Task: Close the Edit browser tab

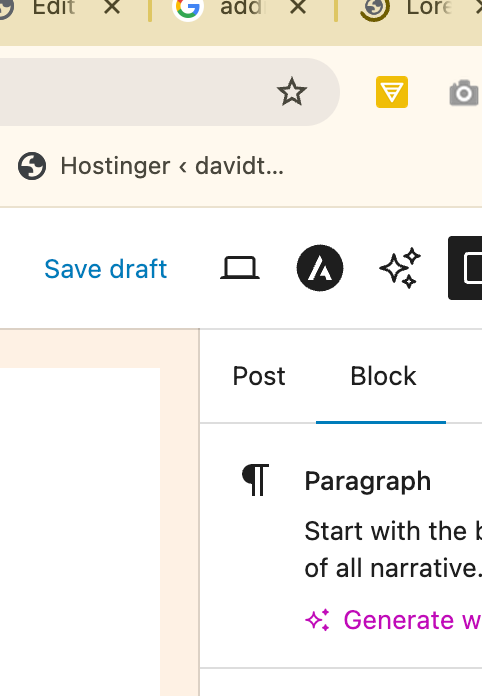Action: [x=112, y=7]
